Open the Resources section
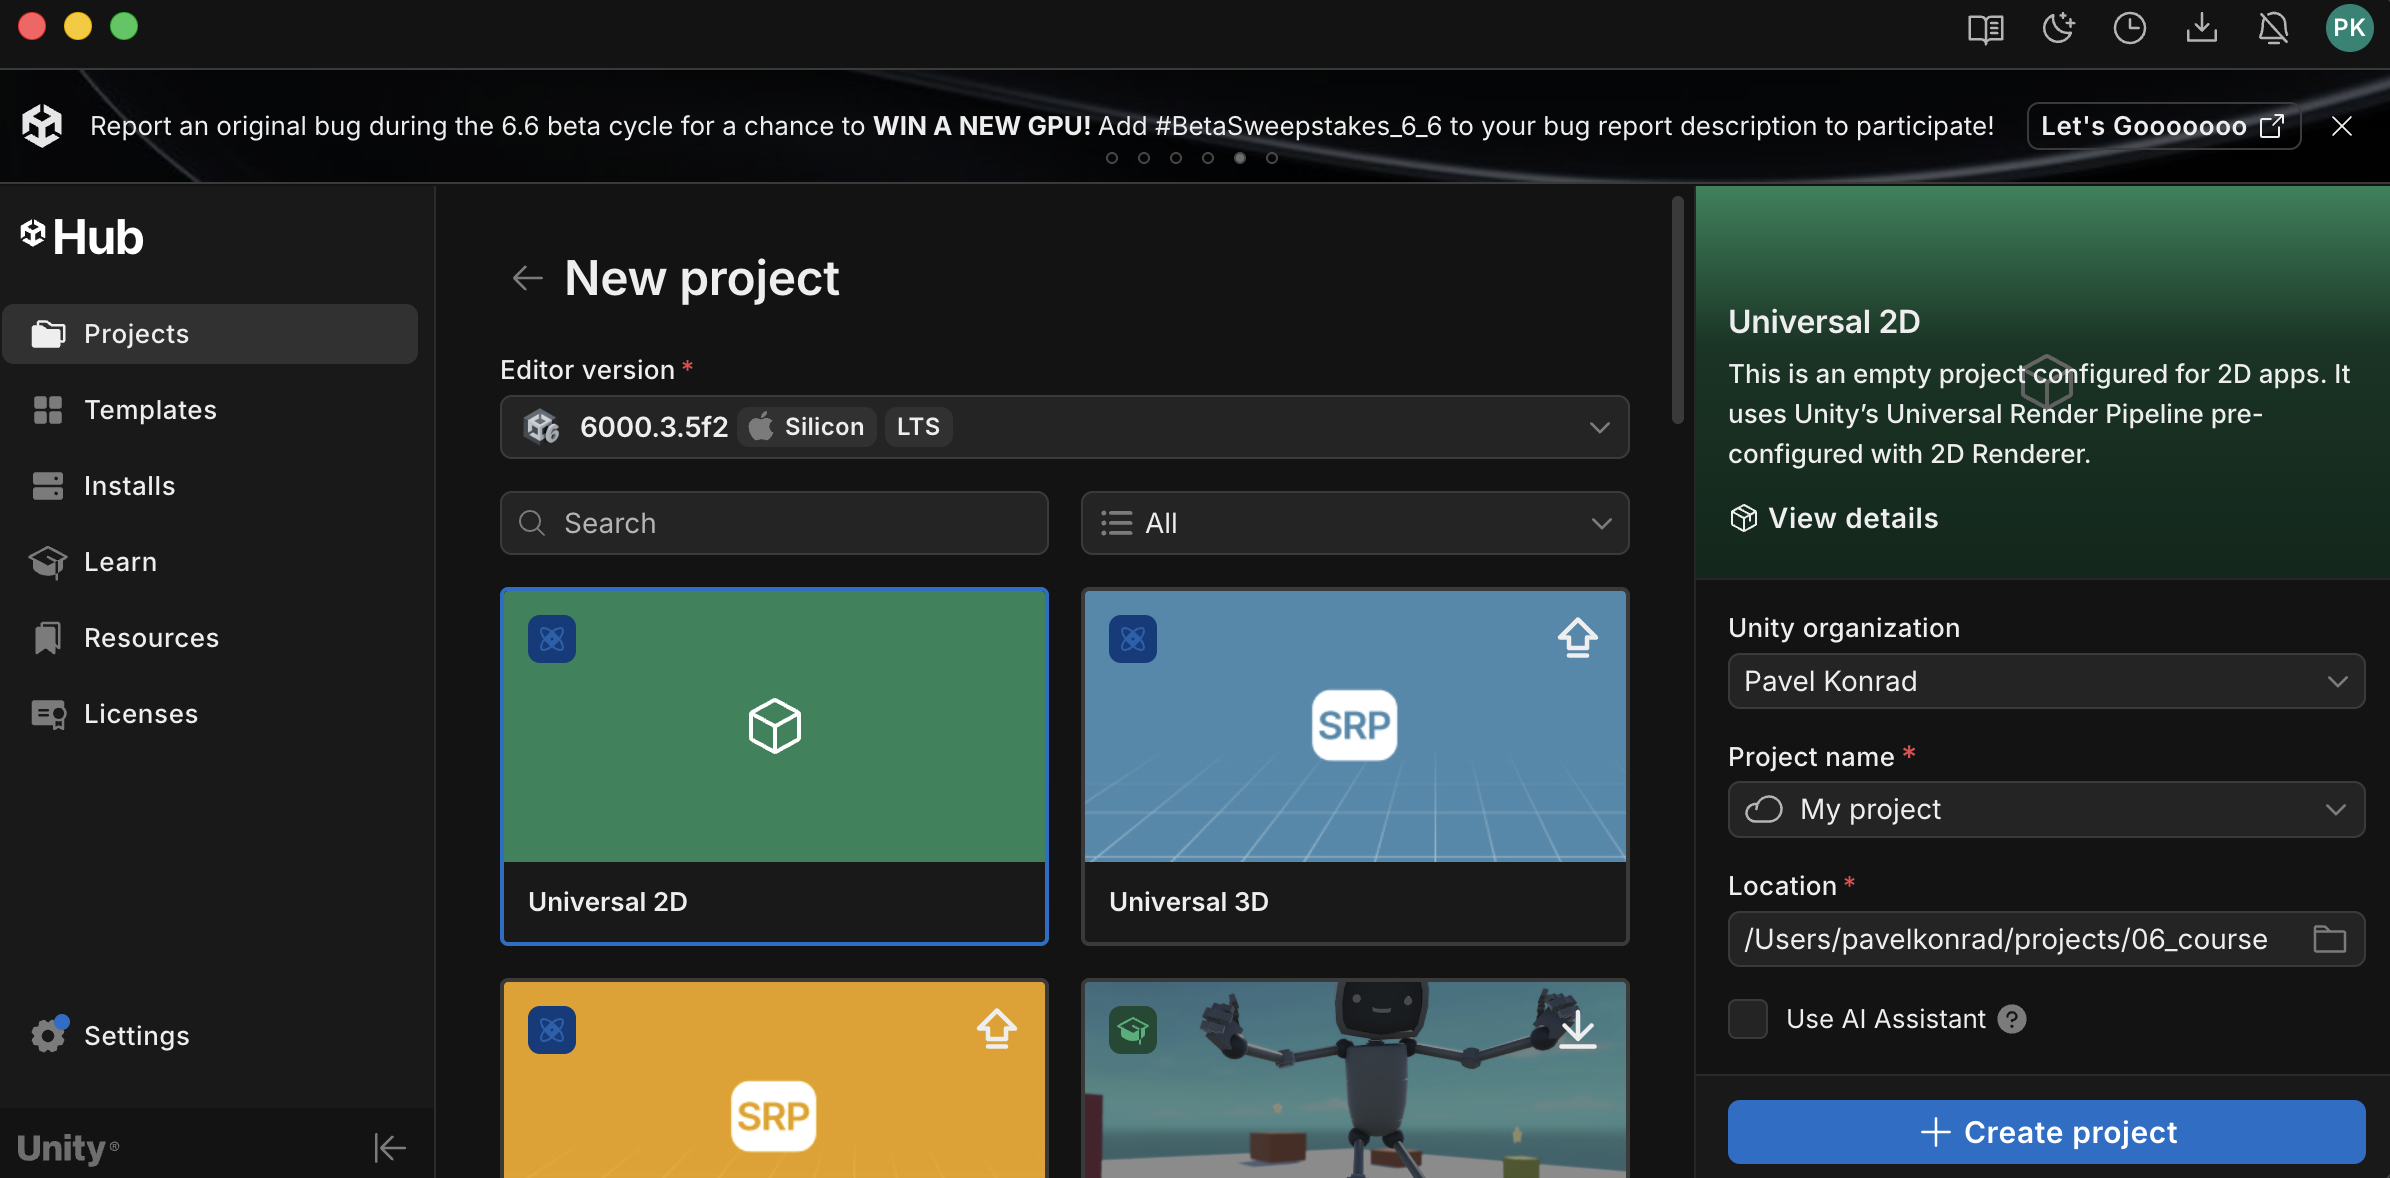The height and width of the screenshot is (1178, 2390). tap(210, 638)
